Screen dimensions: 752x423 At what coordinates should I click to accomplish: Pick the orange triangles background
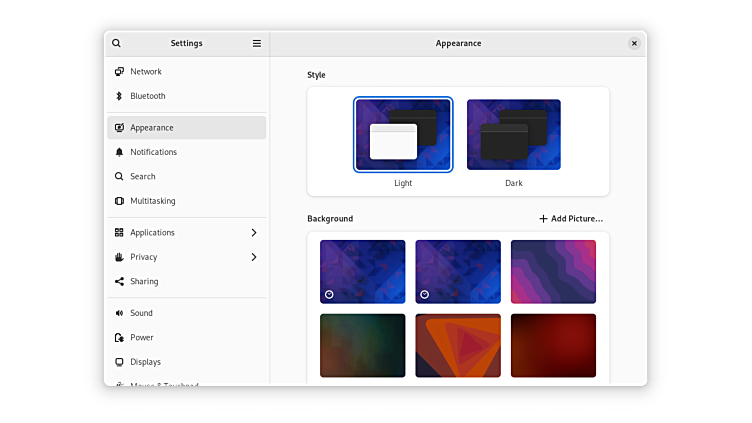coord(458,345)
